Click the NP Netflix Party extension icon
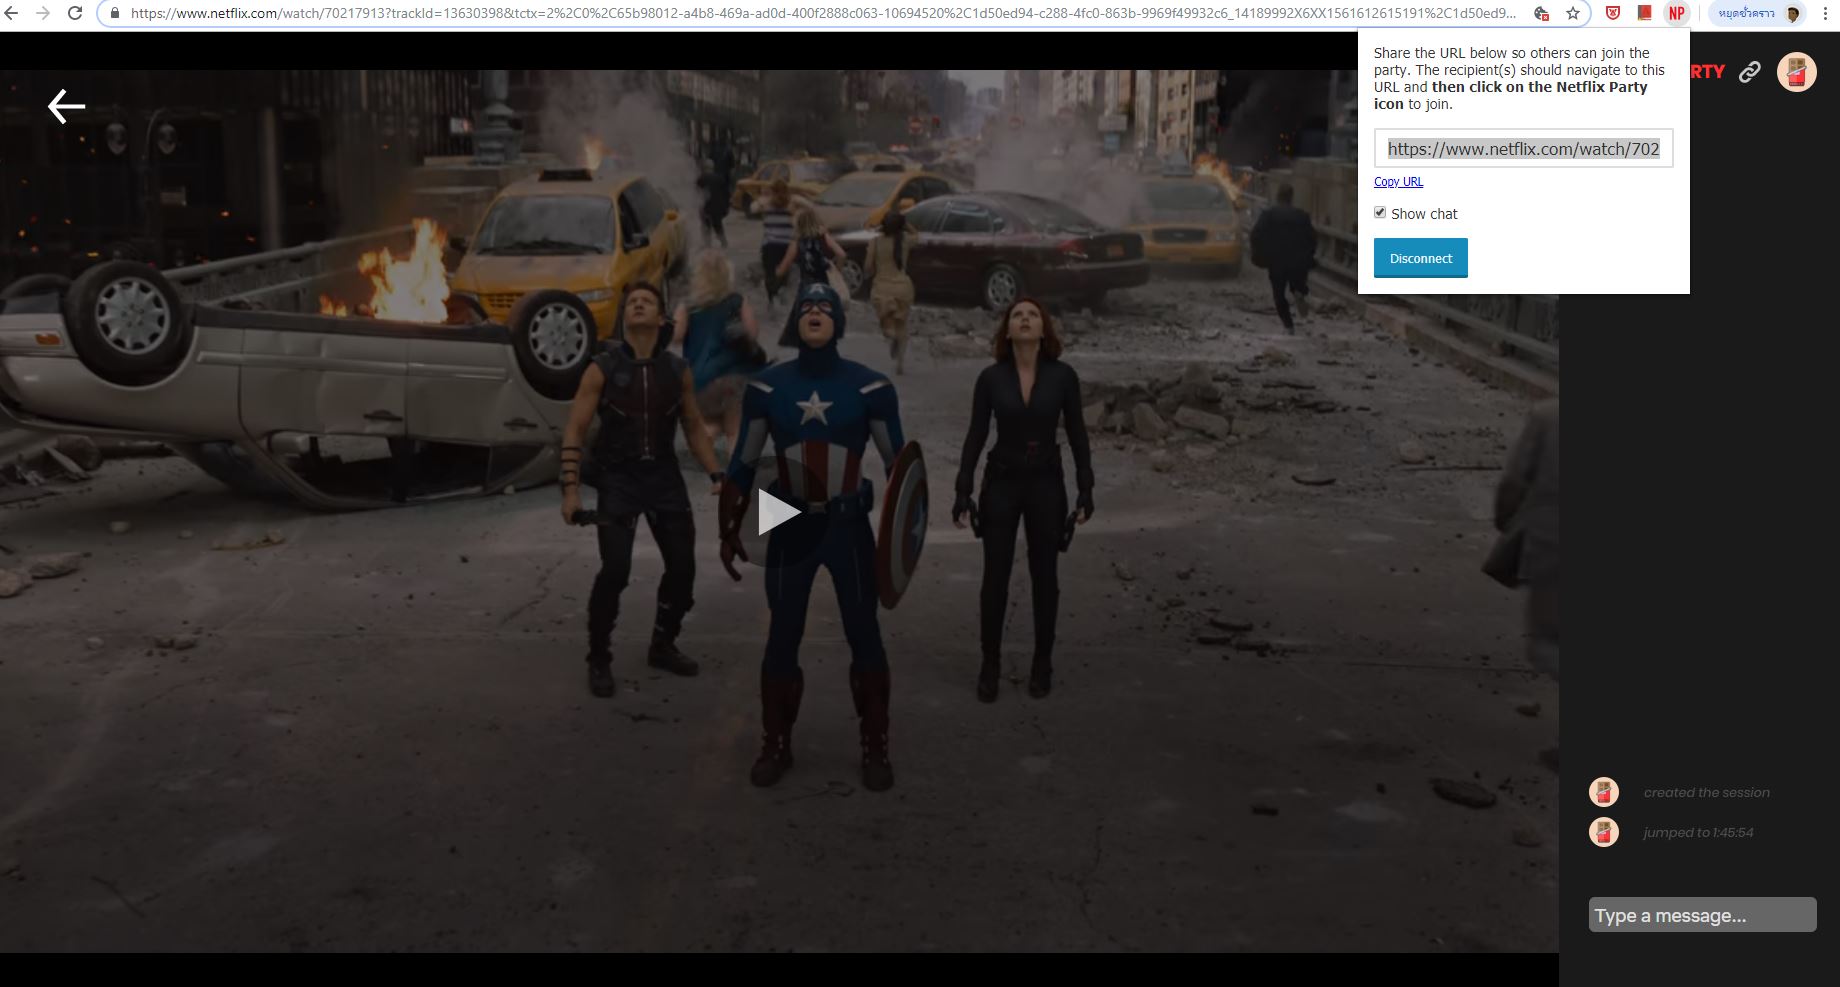 [1677, 14]
